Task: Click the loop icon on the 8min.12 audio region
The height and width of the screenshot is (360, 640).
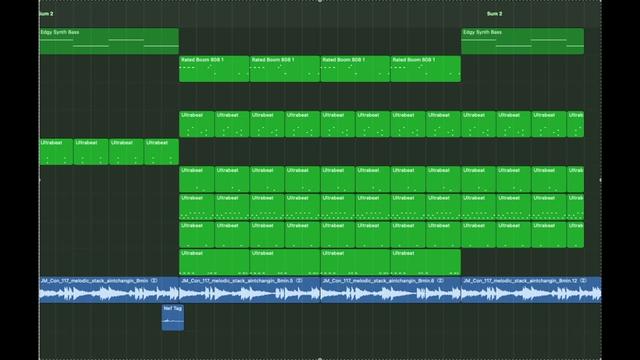Action: click(583, 281)
